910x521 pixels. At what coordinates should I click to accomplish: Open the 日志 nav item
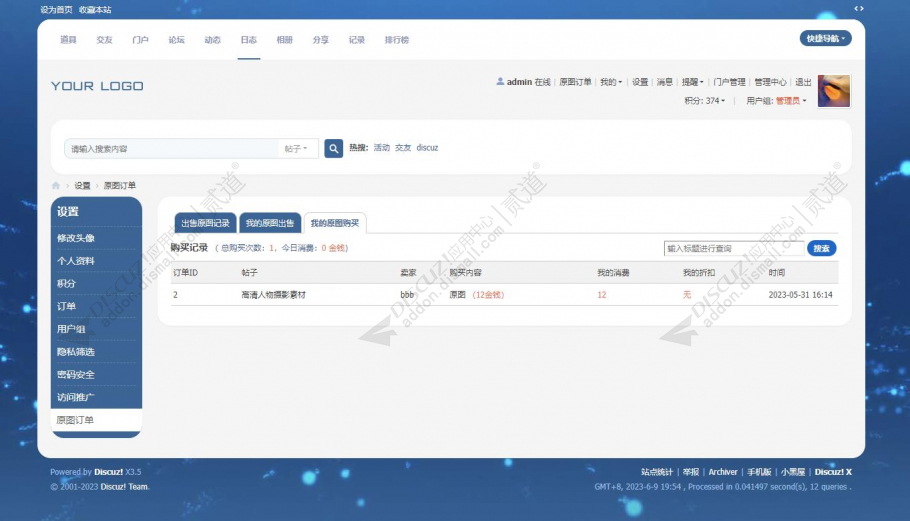(x=248, y=39)
